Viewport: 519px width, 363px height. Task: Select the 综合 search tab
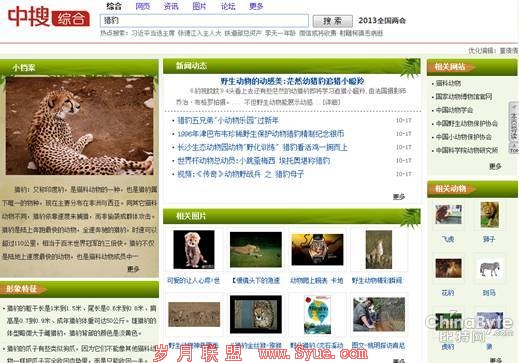[x=114, y=6]
